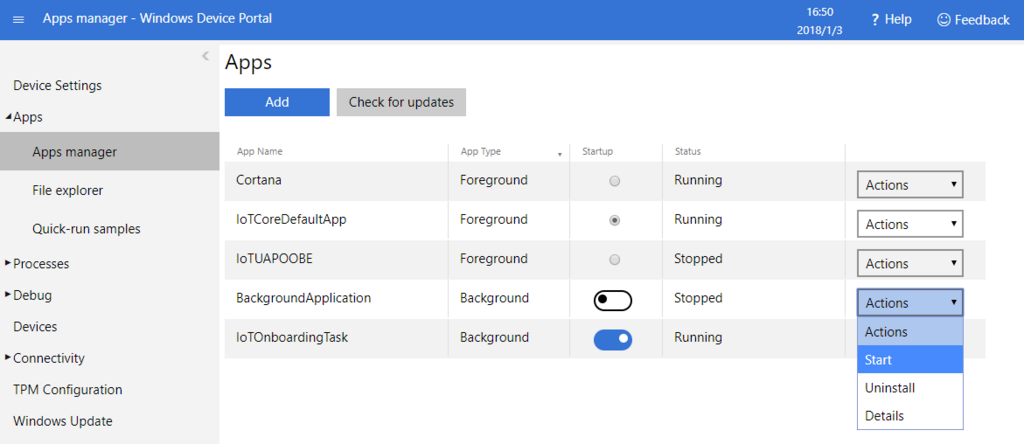This screenshot has height=444, width=1024.
Task: Open Help in the header
Action: [891, 20]
